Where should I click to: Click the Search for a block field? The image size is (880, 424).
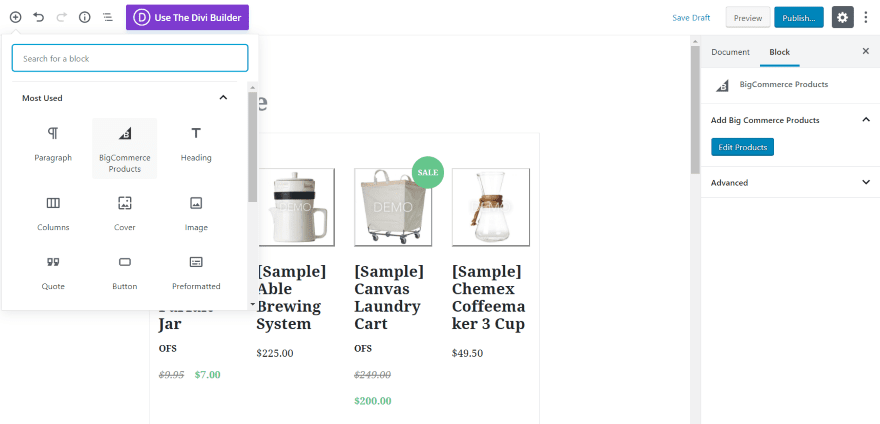click(130, 58)
